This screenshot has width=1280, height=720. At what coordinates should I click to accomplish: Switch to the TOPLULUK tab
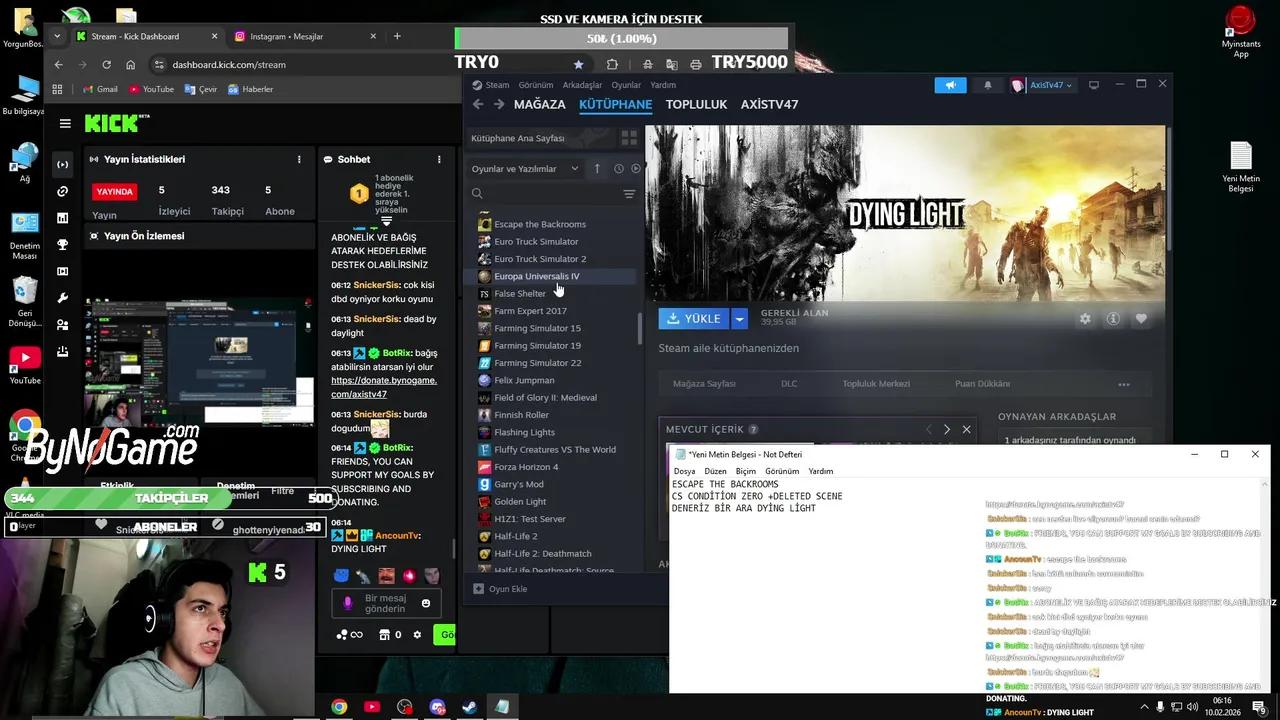pyautogui.click(x=696, y=104)
